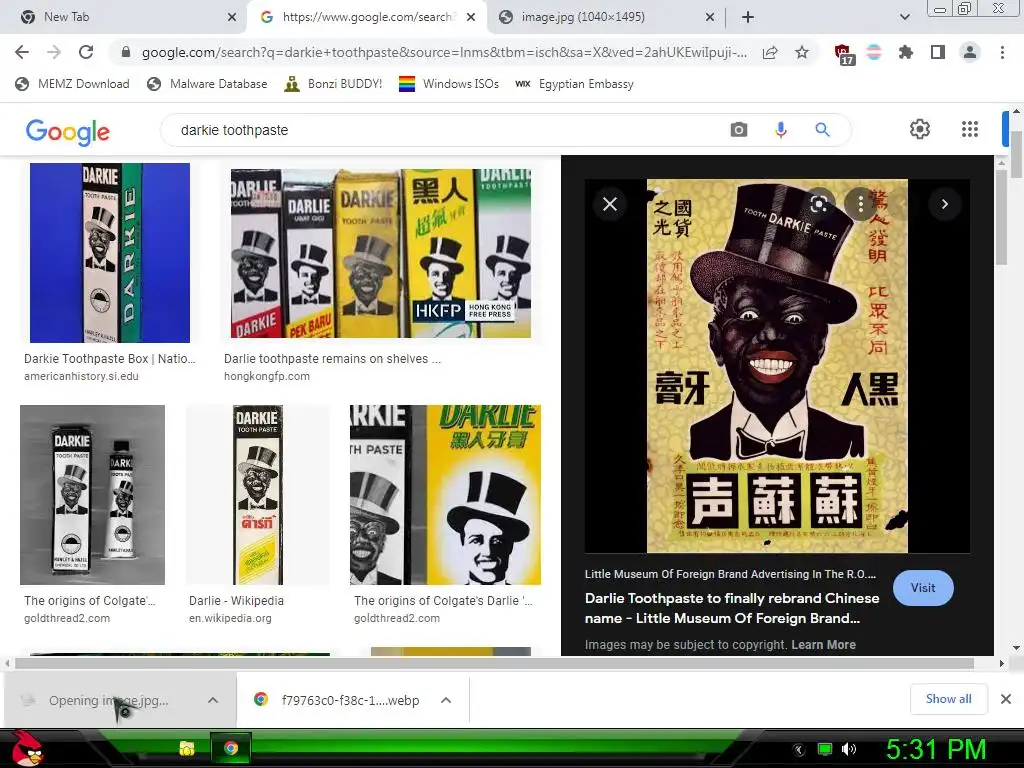Open the Learn More copyright link
Image resolution: width=1024 pixels, height=768 pixels.
pos(824,645)
